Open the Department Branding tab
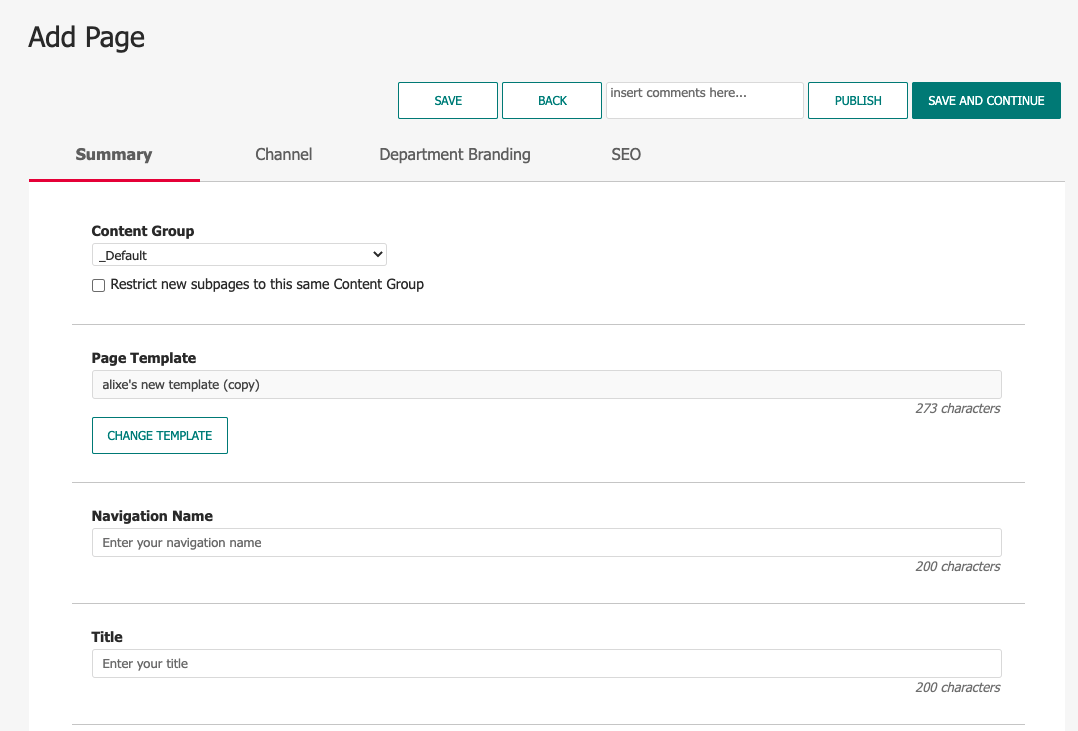Image resolution: width=1078 pixels, height=731 pixels. (455, 154)
